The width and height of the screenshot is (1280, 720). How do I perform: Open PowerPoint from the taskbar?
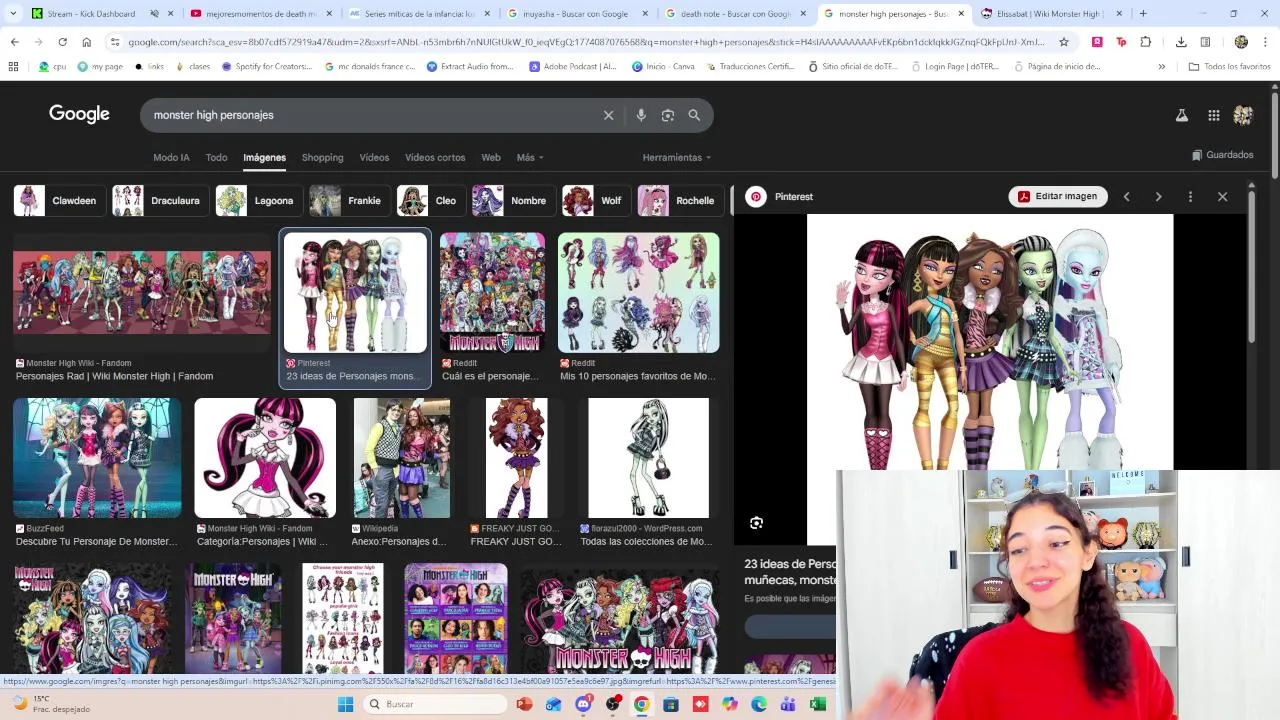click(524, 704)
